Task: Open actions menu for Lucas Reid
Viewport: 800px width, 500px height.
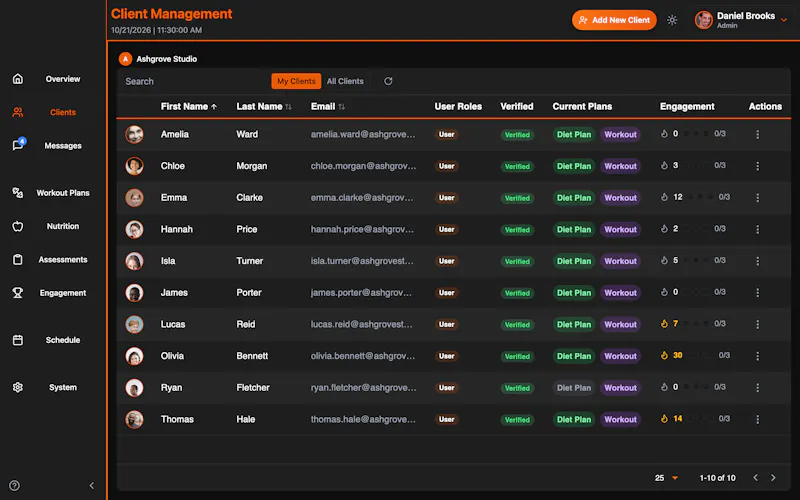Action: tap(757, 324)
